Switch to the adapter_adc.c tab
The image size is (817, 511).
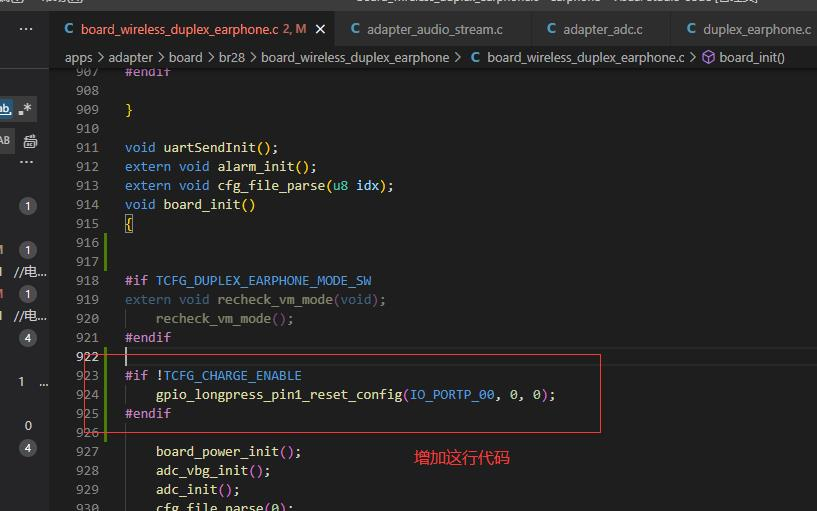point(596,30)
